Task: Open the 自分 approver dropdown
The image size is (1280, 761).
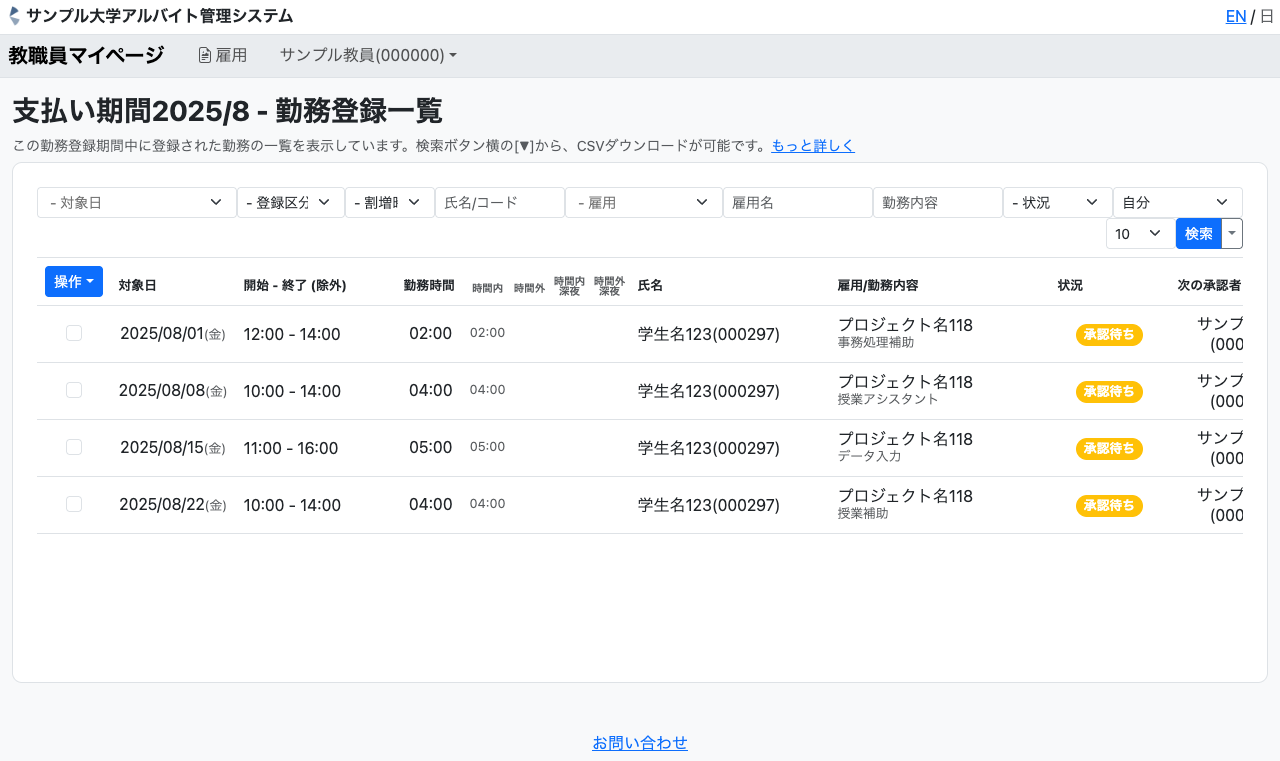Action: click(x=1178, y=202)
